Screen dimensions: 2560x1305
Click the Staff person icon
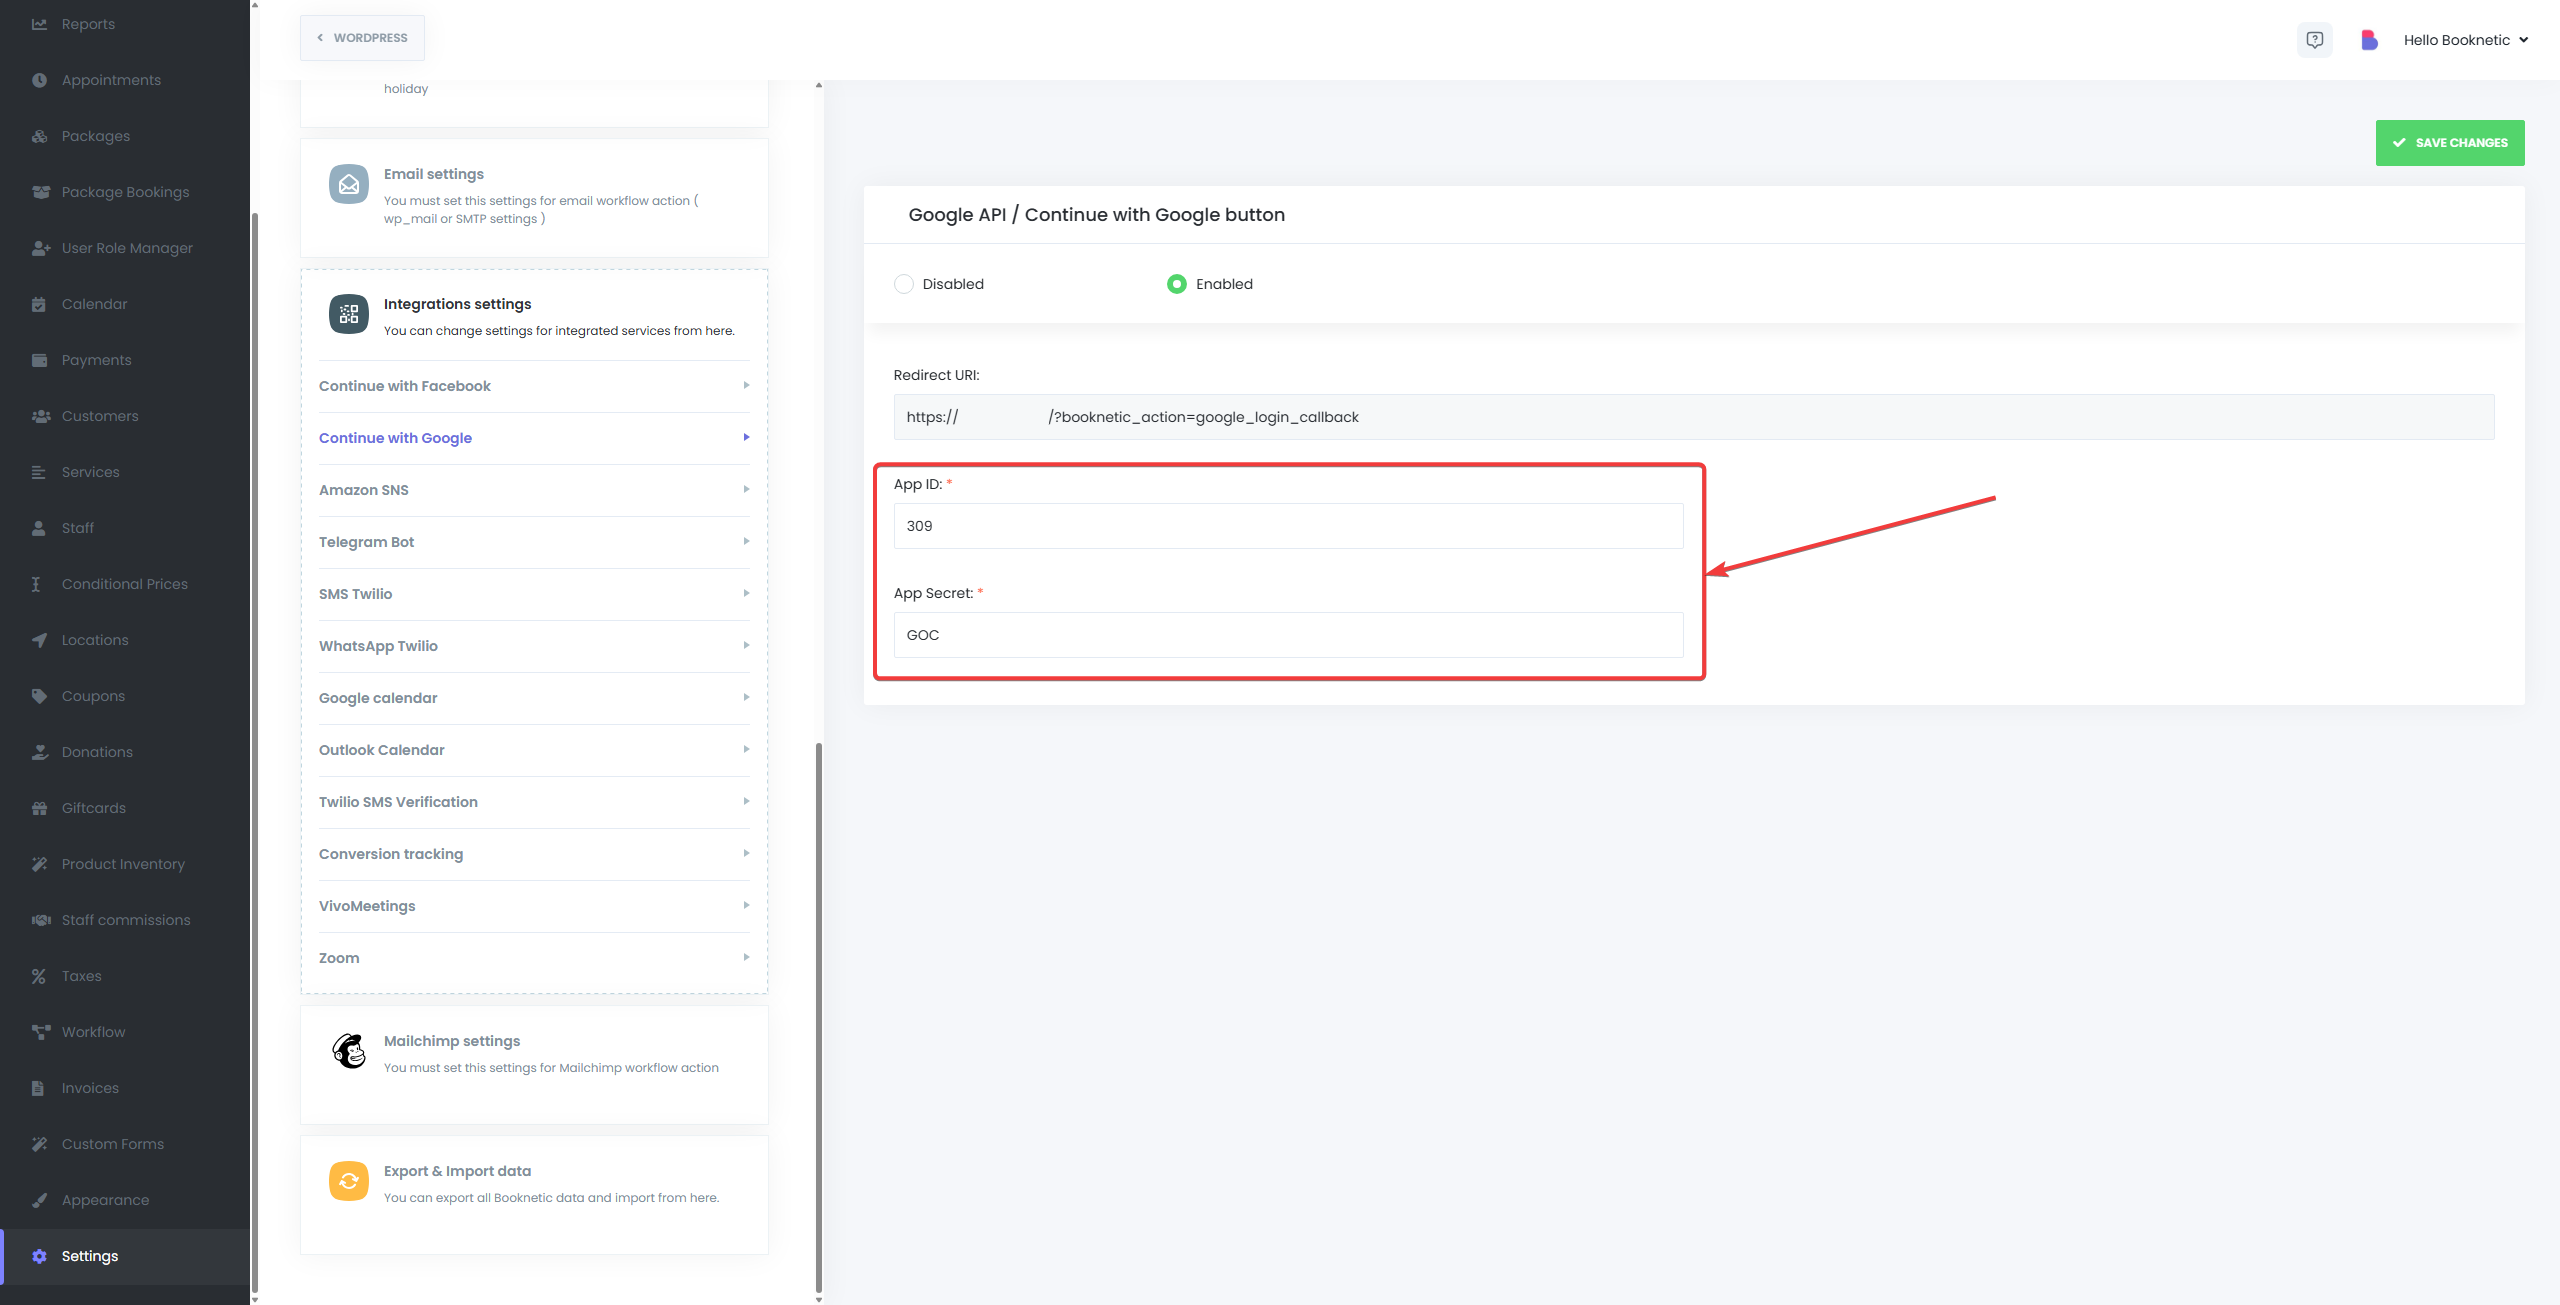click(x=39, y=528)
